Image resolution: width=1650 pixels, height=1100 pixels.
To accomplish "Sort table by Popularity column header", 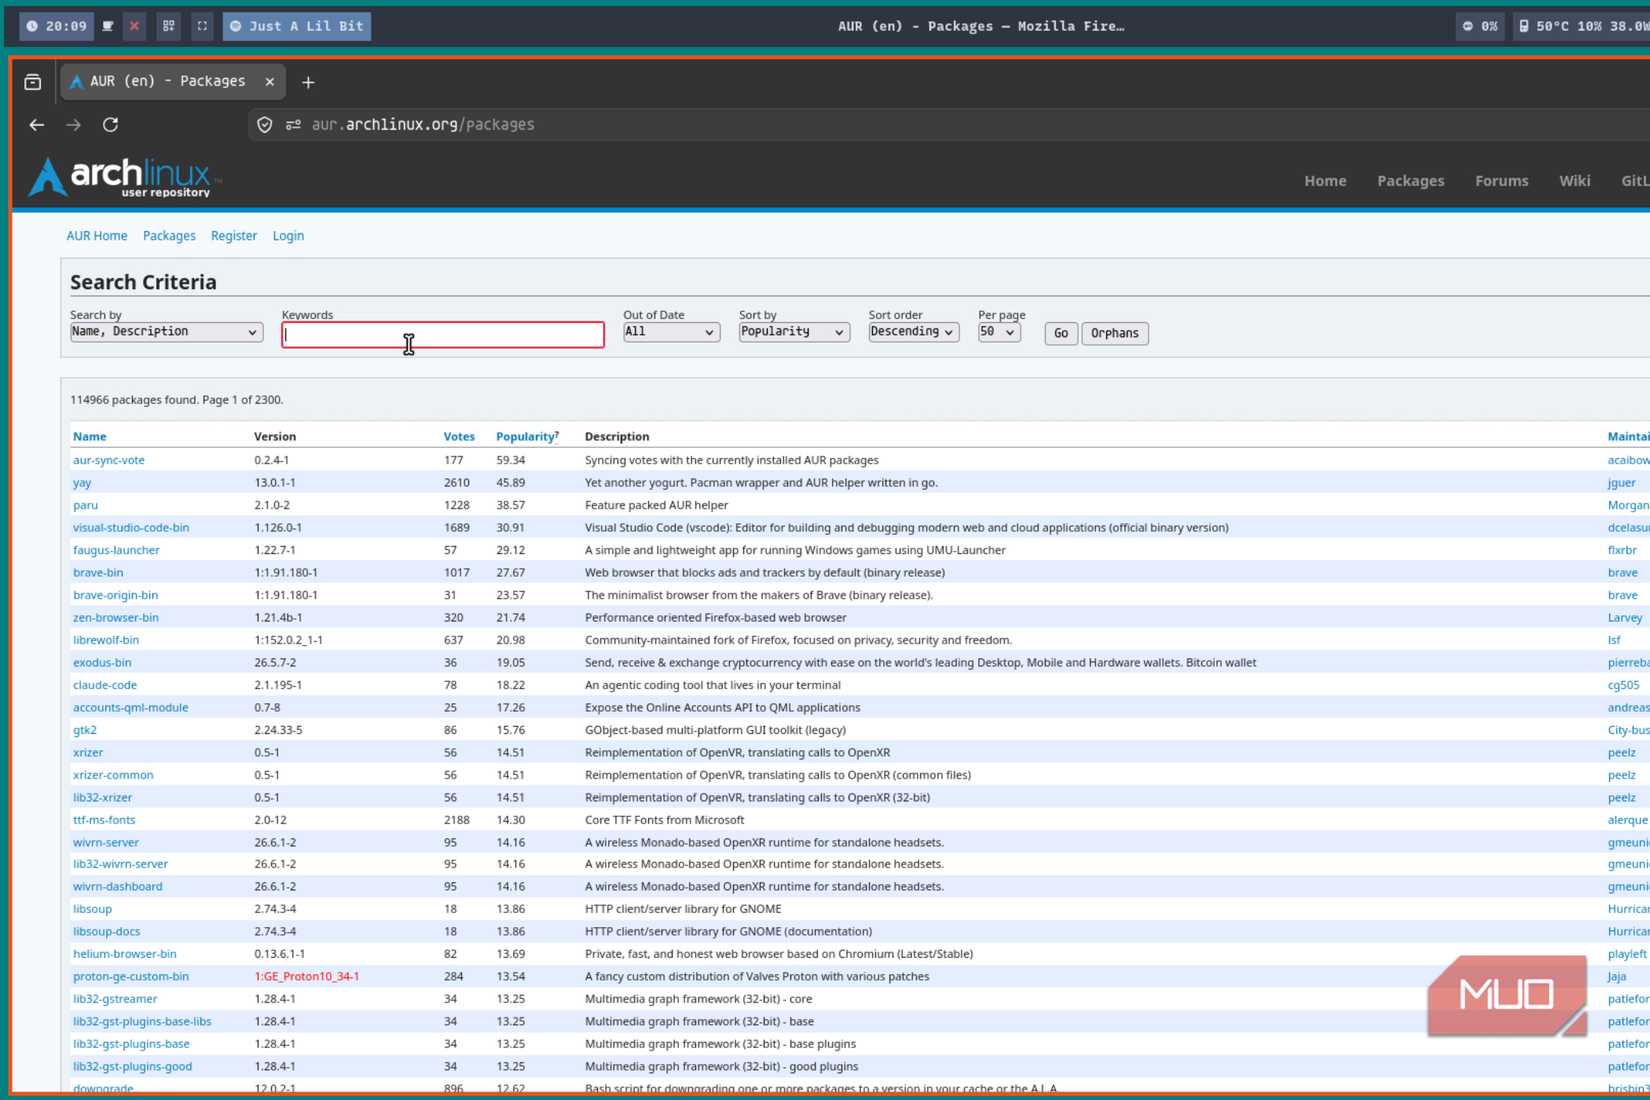I will point(525,437).
